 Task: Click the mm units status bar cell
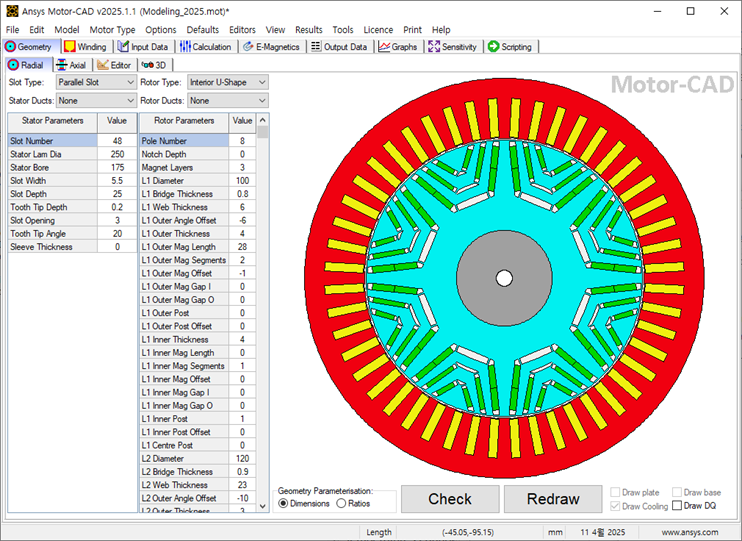point(555,532)
